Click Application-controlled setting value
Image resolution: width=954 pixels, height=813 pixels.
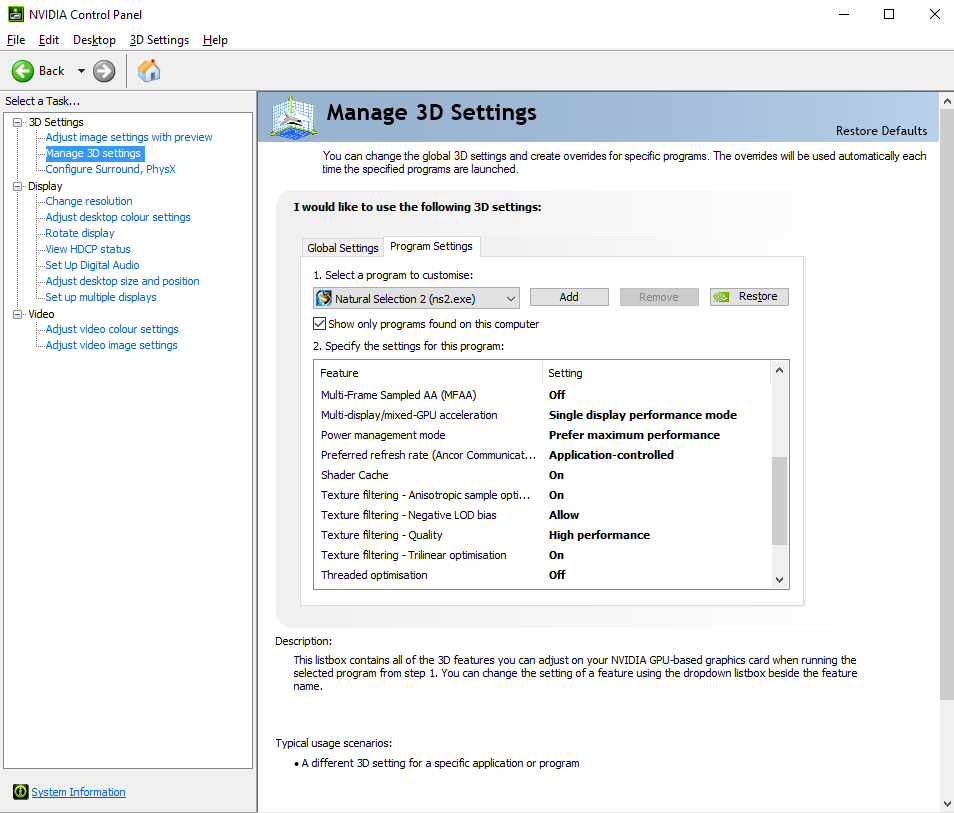pos(611,455)
